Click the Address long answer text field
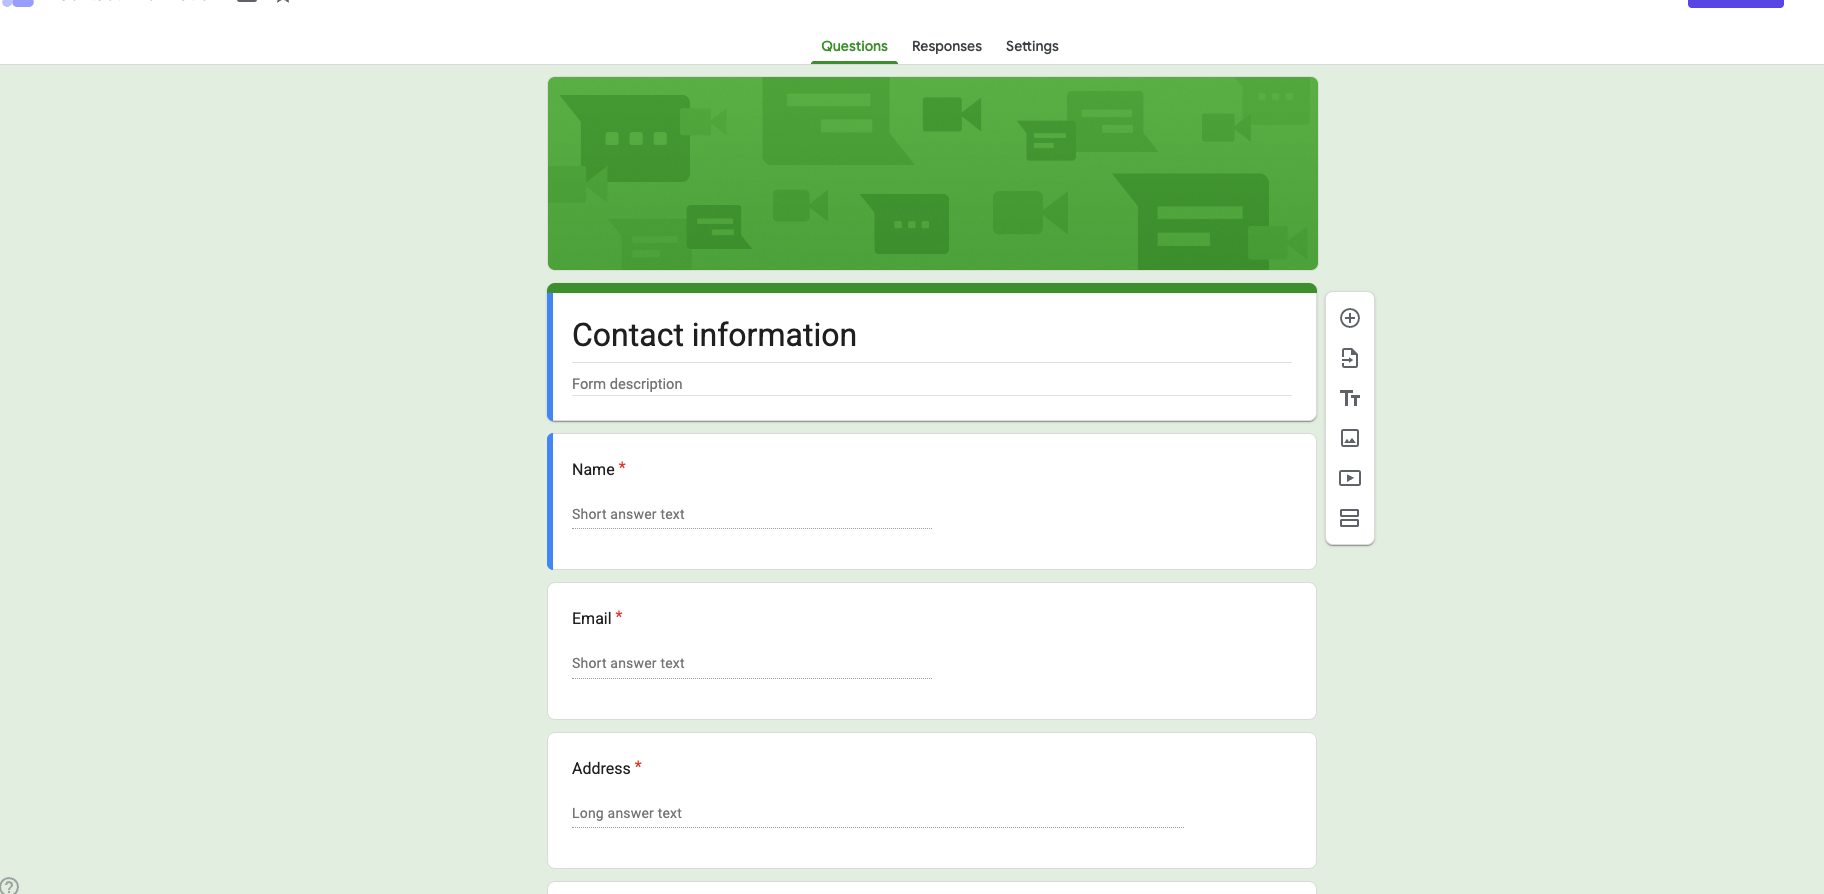This screenshot has height=894, width=1824. point(878,814)
